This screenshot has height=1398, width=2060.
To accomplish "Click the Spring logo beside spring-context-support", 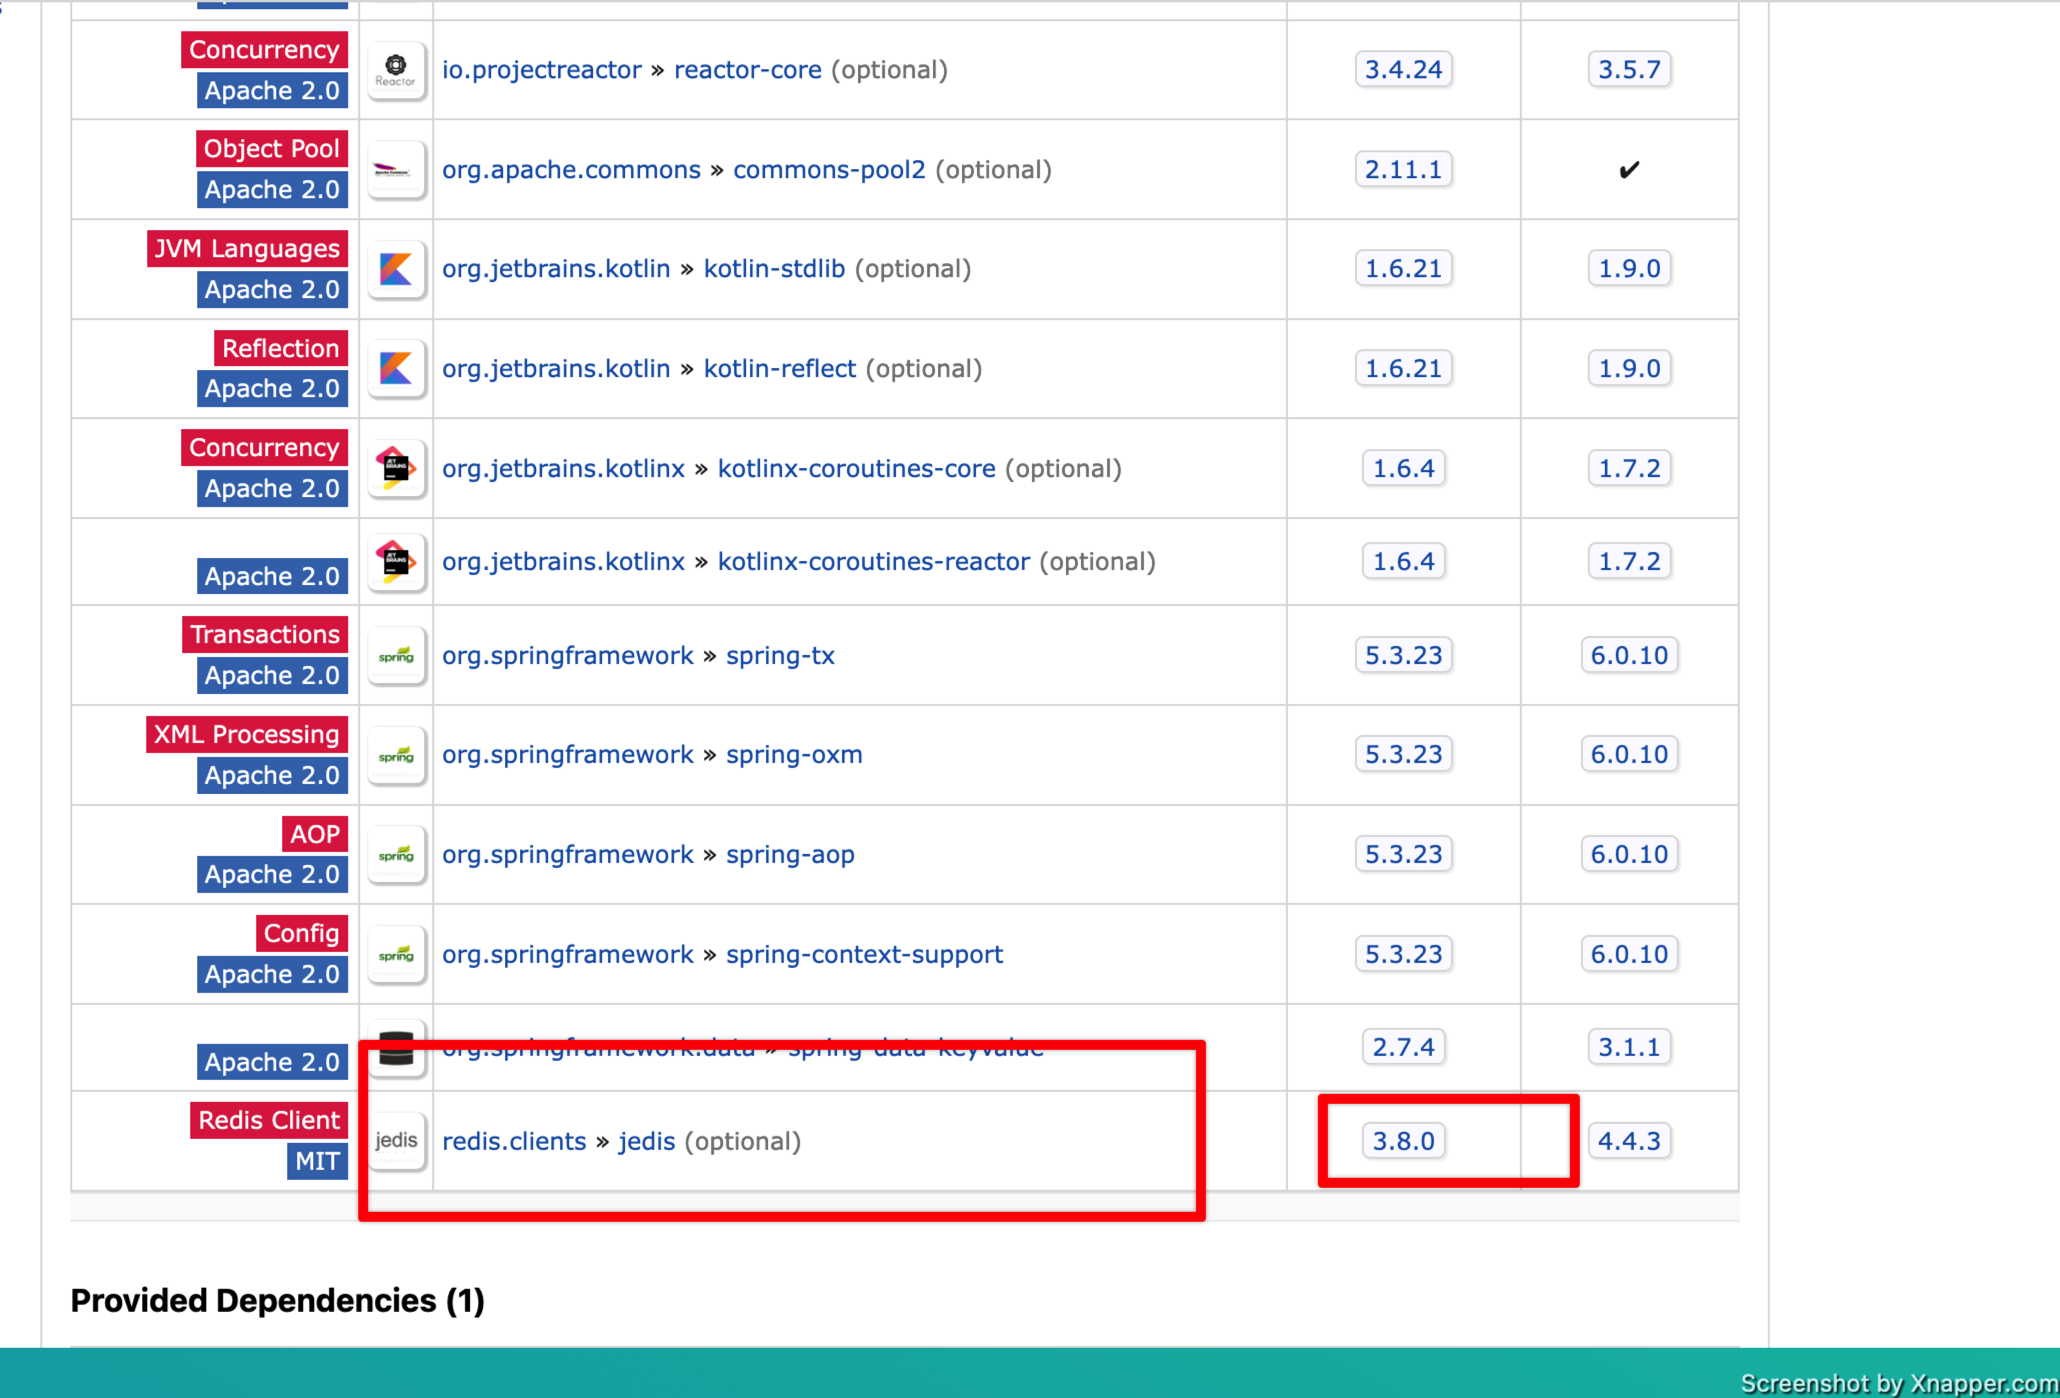I will click(x=396, y=954).
